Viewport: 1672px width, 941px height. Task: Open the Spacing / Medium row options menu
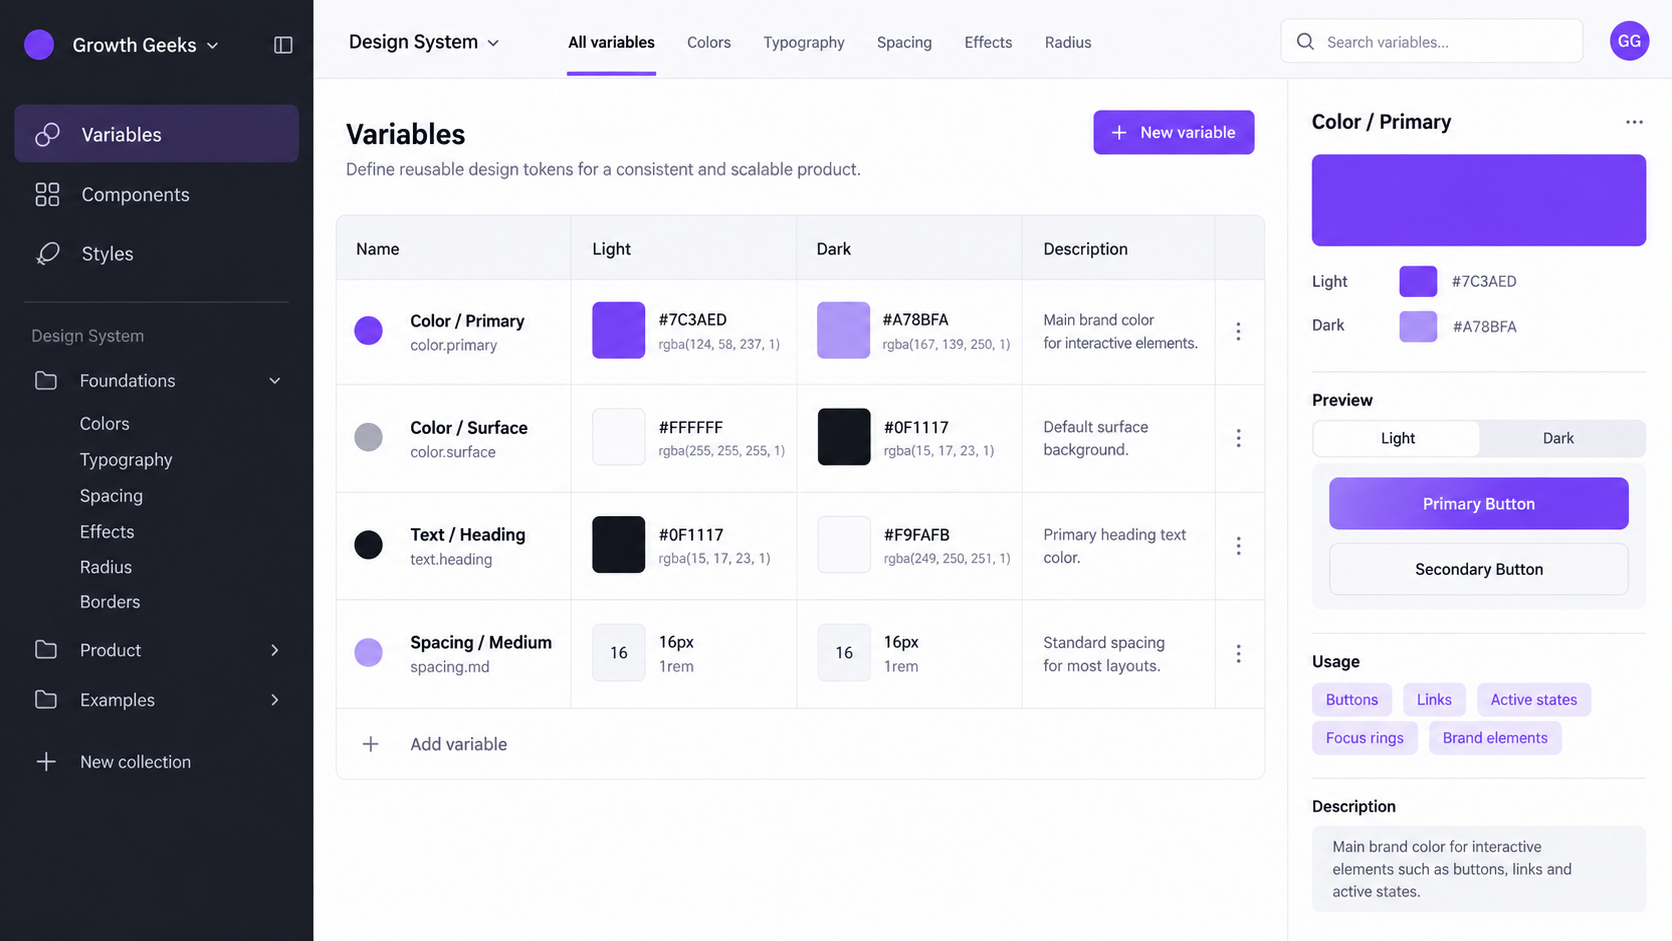[1238, 653]
